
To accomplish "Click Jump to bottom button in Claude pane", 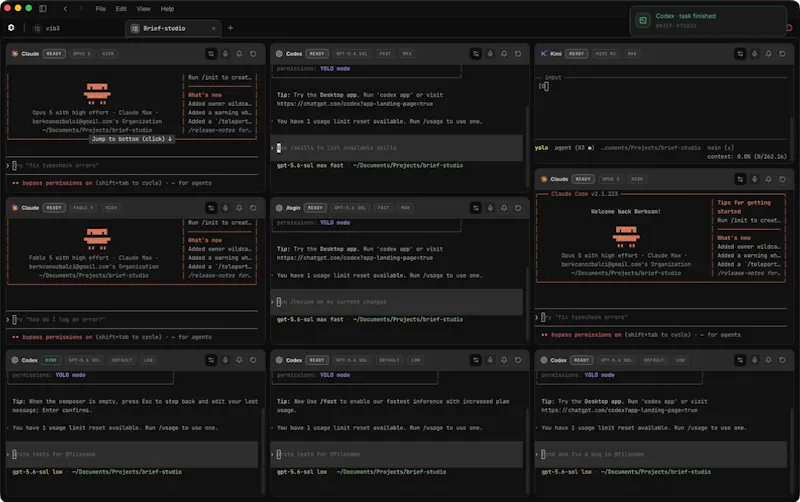I will pos(132,139).
